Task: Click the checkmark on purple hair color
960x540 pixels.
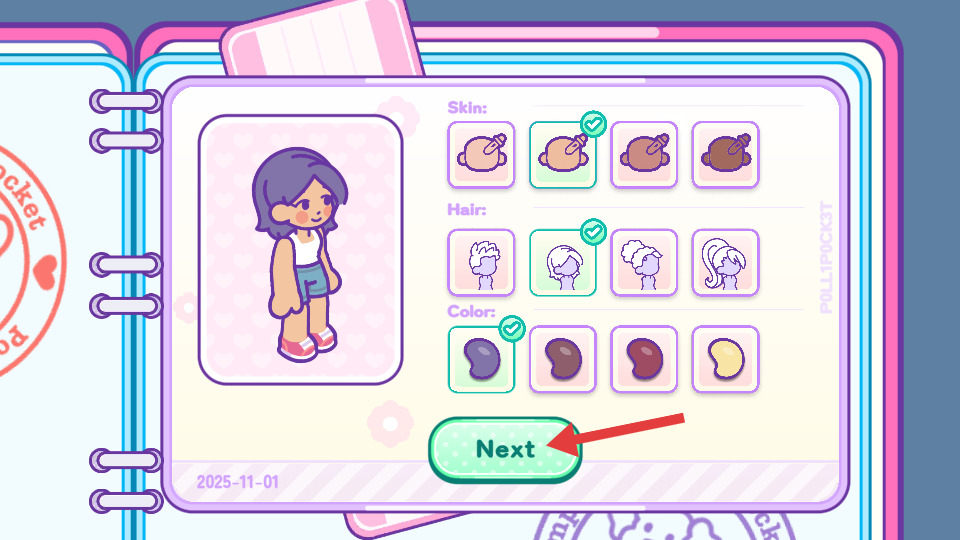Action: pos(512,329)
